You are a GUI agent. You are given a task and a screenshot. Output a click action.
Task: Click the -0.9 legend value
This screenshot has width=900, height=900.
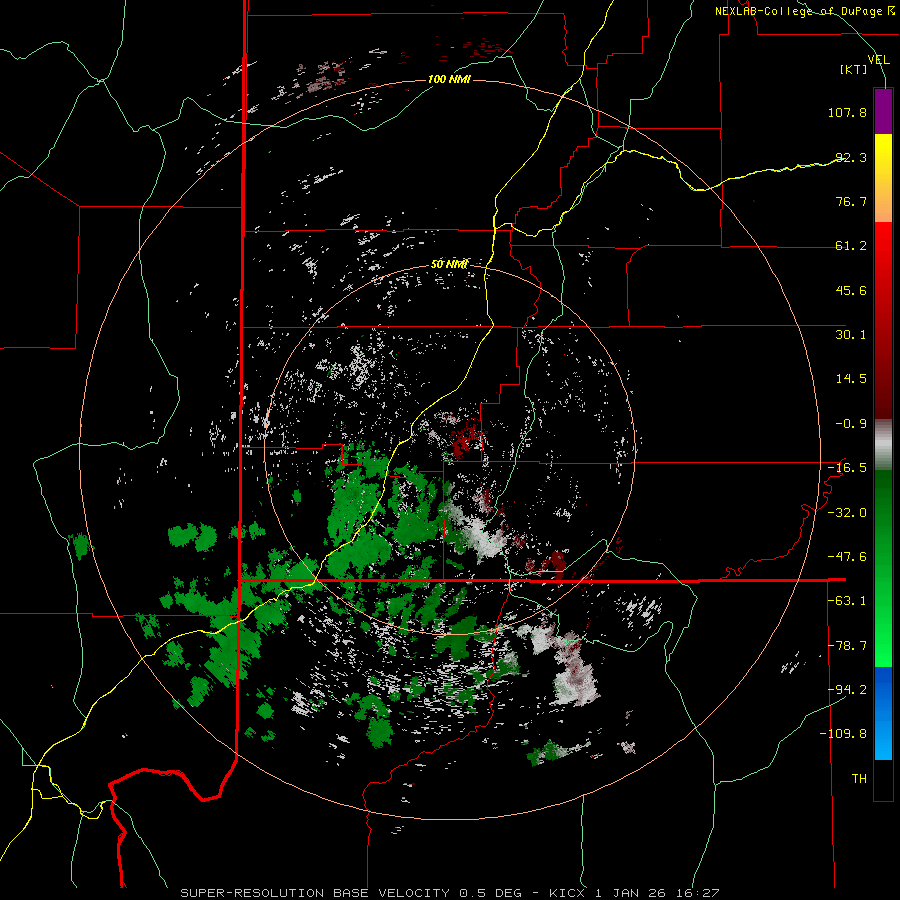pyautogui.click(x=851, y=424)
